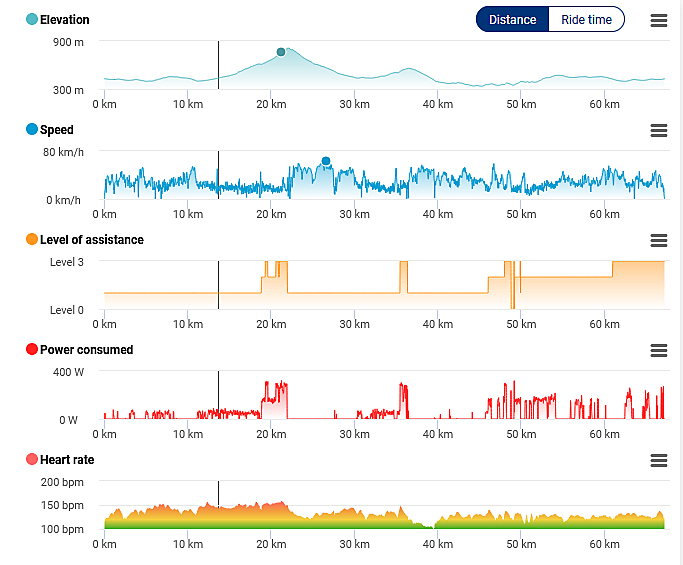
Task: Click the max speed marker dot
Action: click(x=326, y=161)
